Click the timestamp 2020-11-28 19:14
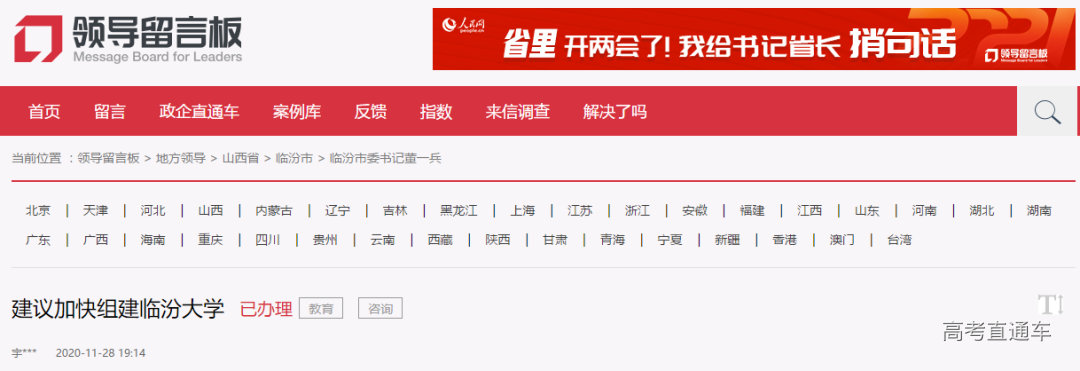The image size is (1080, 371). click(x=101, y=353)
